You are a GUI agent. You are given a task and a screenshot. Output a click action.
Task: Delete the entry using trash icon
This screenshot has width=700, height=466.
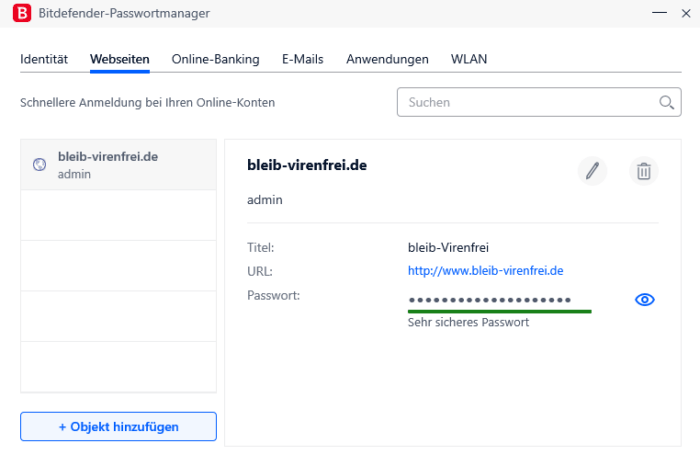[x=643, y=171]
